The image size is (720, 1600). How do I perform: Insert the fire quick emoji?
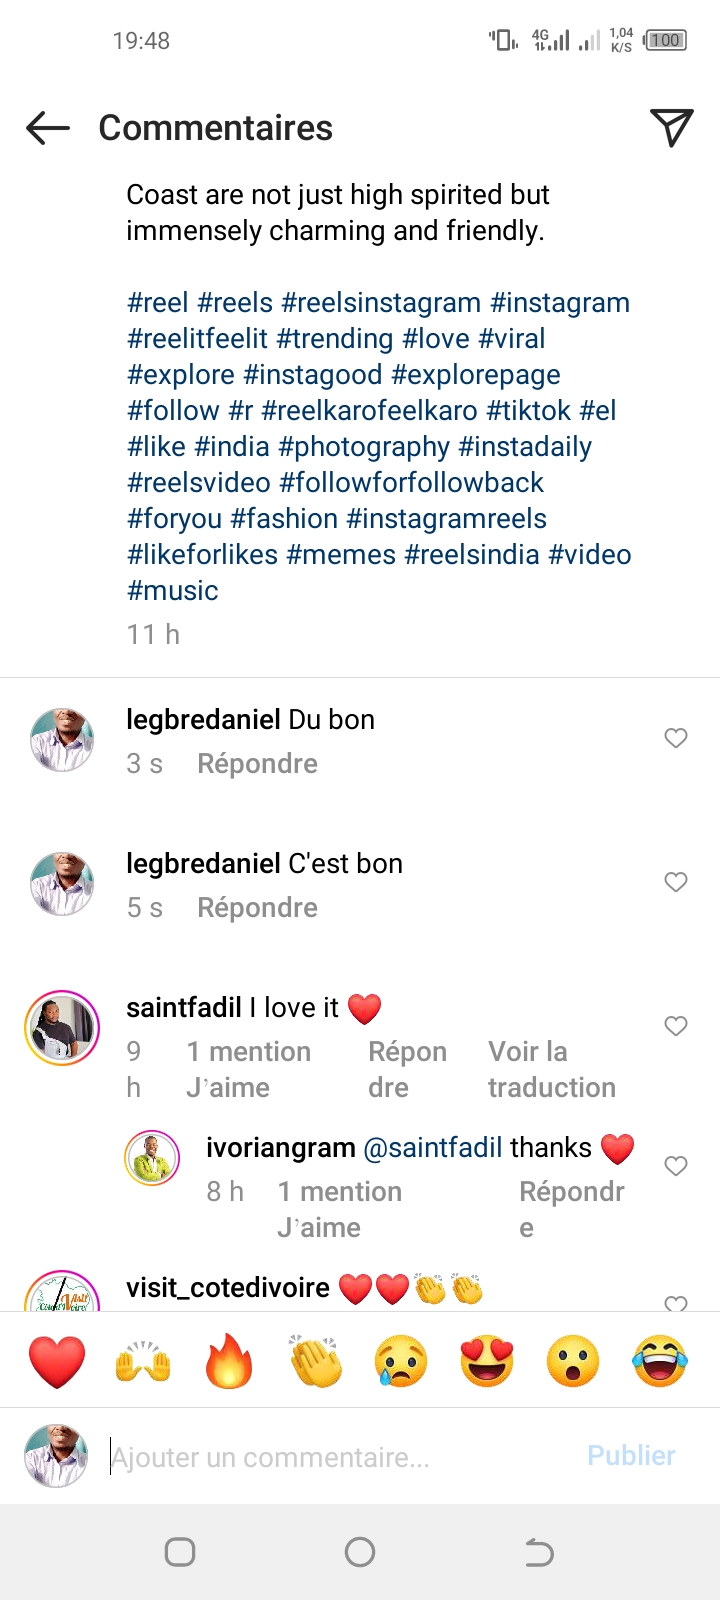pyautogui.click(x=229, y=1361)
